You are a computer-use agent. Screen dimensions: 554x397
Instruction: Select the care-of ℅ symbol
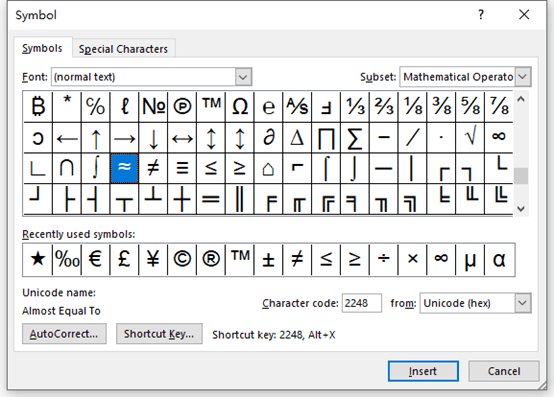(95, 107)
